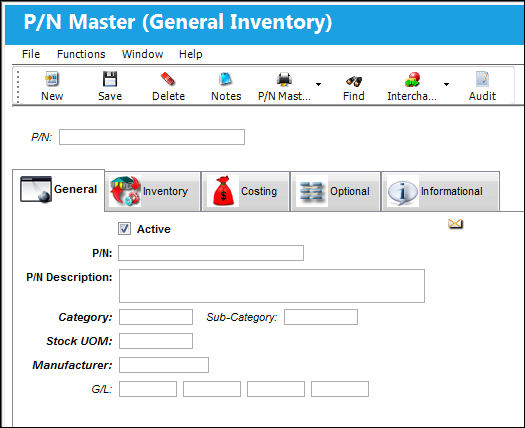Open the Functions menu
The image size is (525, 428).
tap(81, 54)
